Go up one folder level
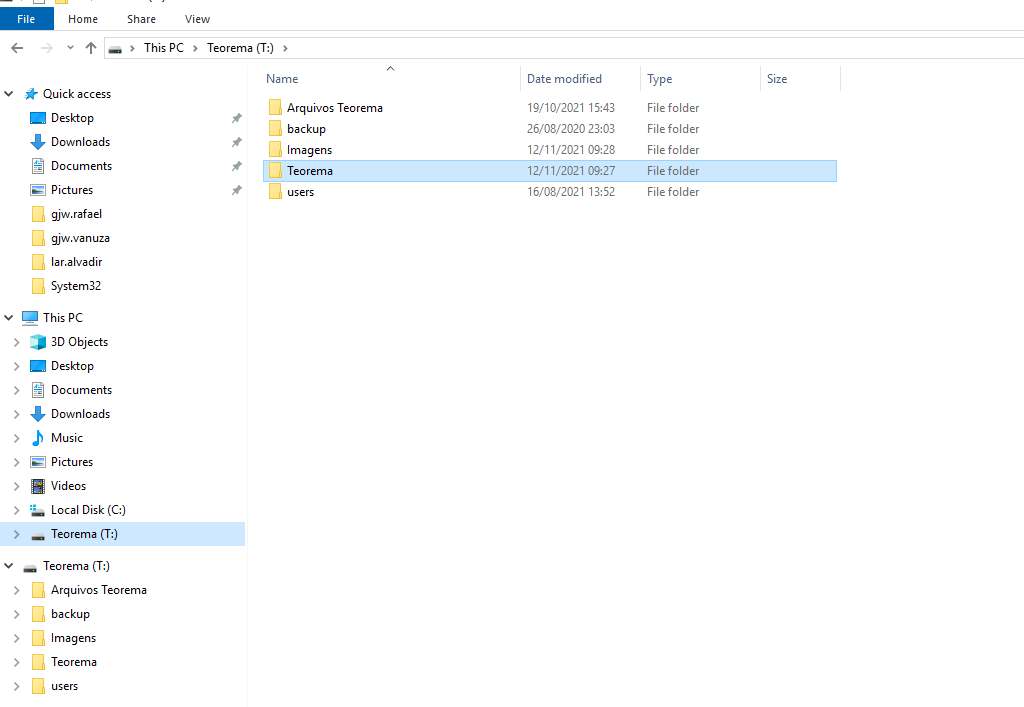The width and height of the screenshot is (1024, 707). coord(91,48)
